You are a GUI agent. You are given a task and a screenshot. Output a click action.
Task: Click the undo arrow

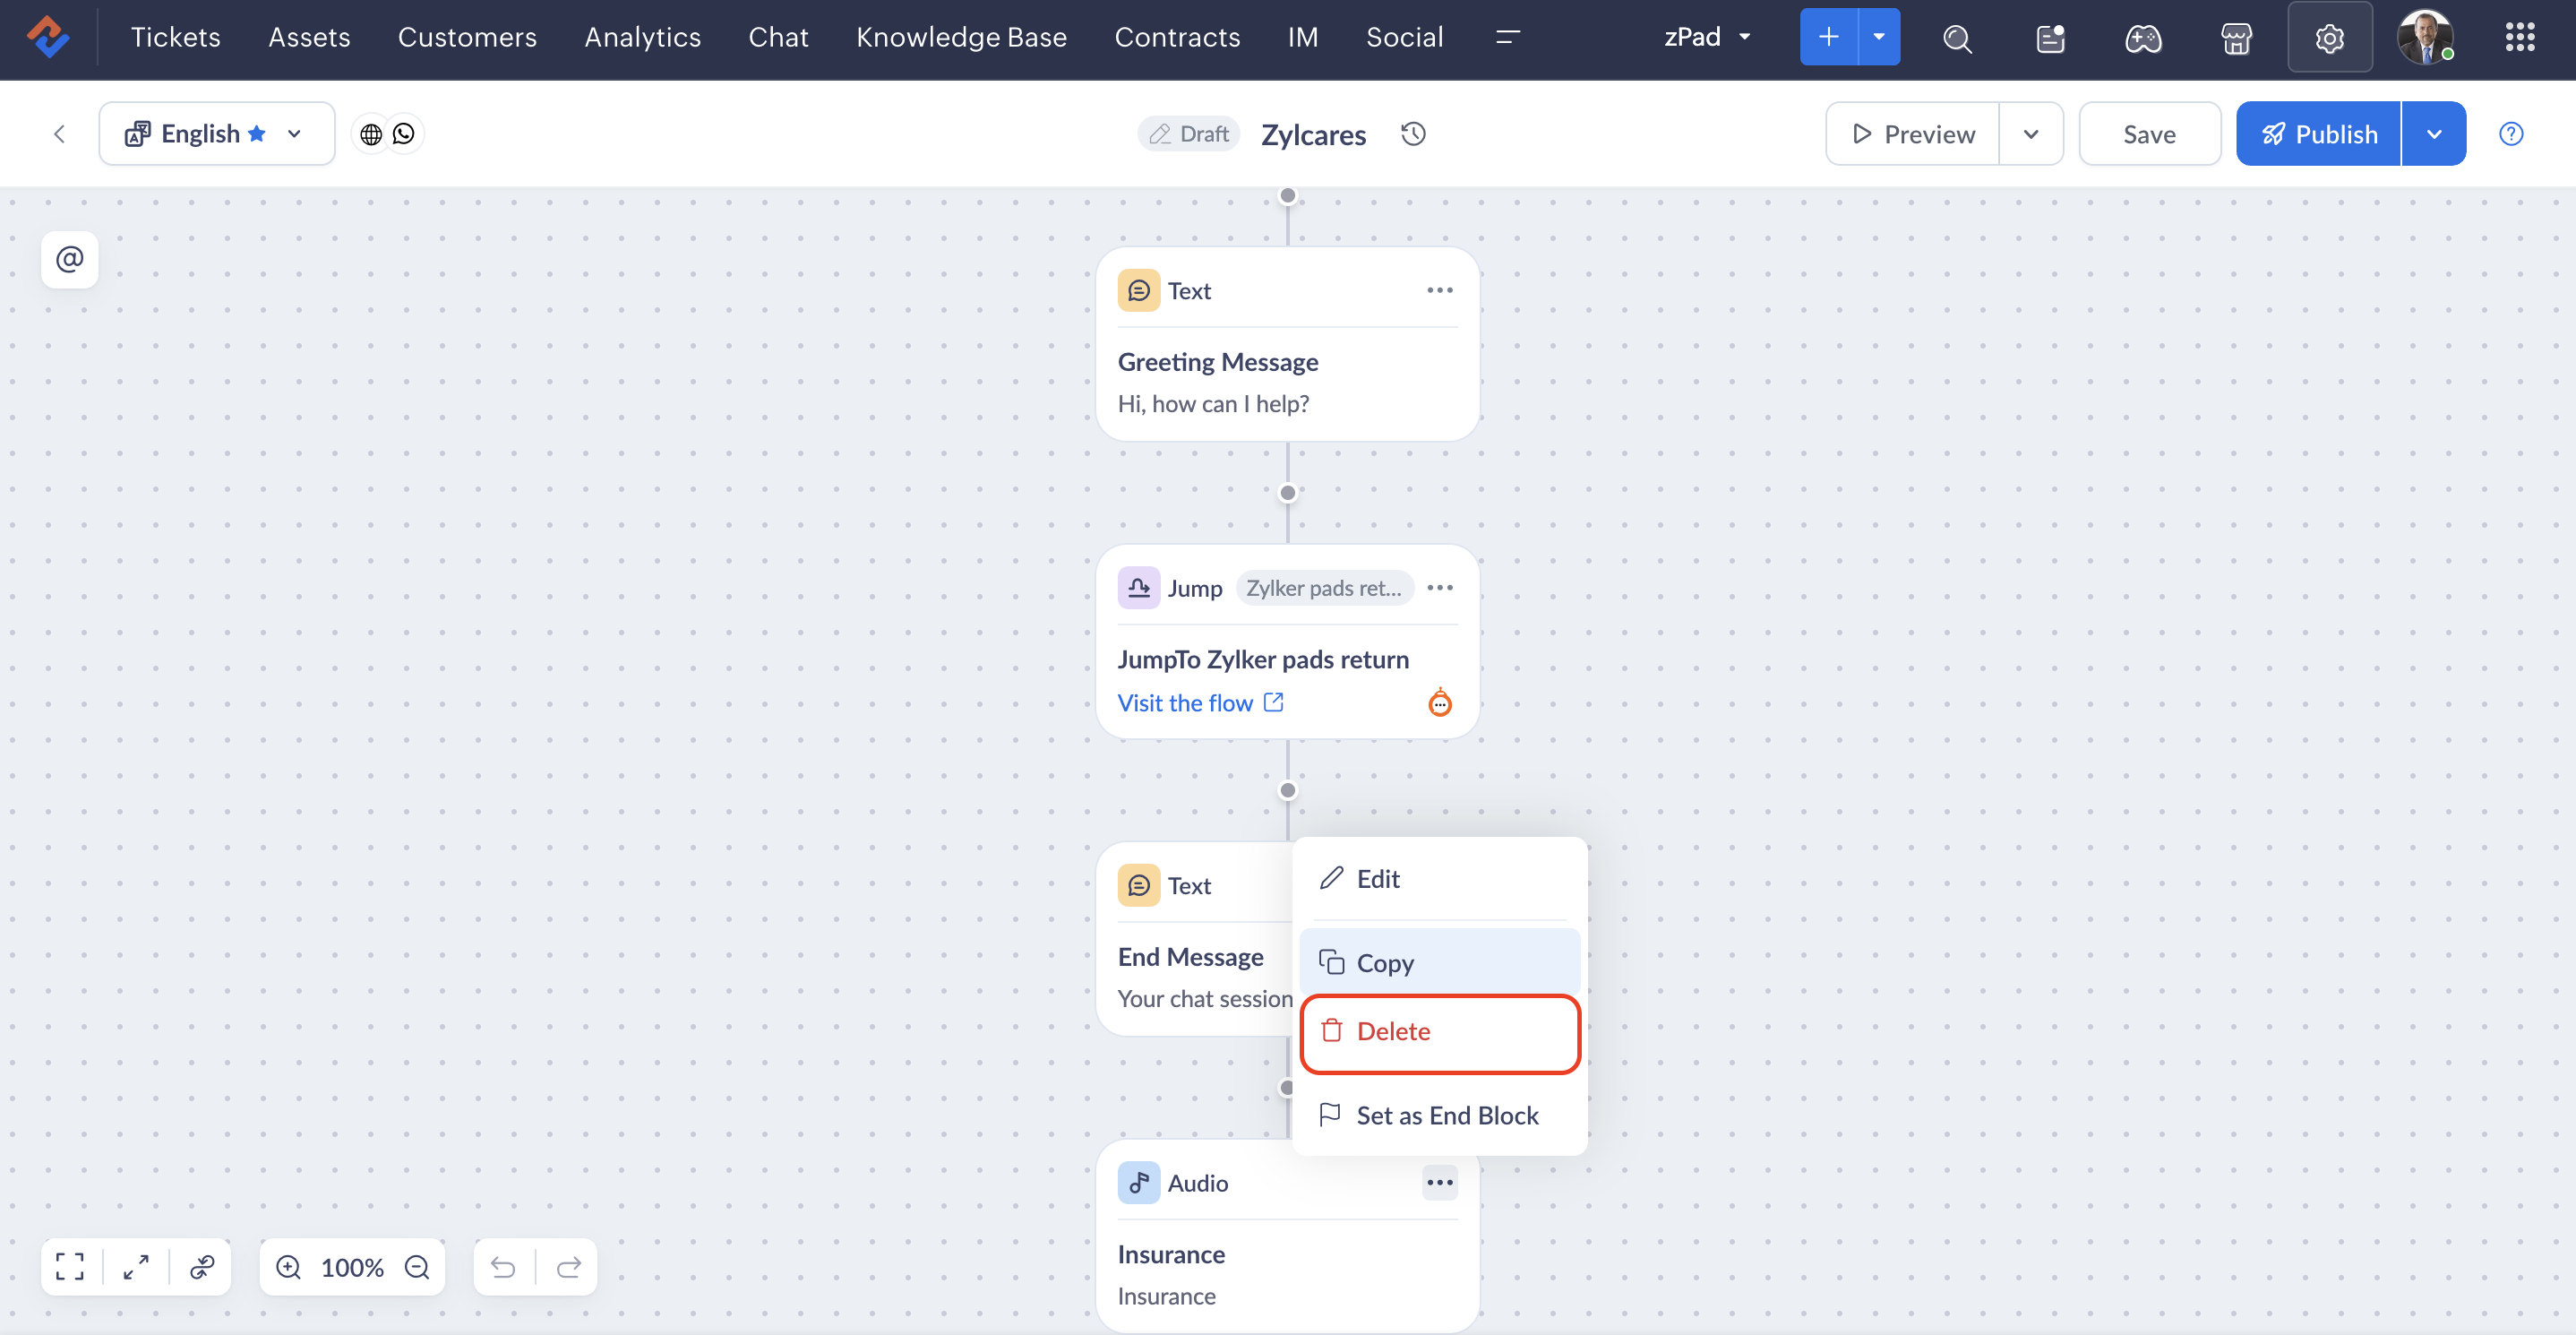point(503,1267)
